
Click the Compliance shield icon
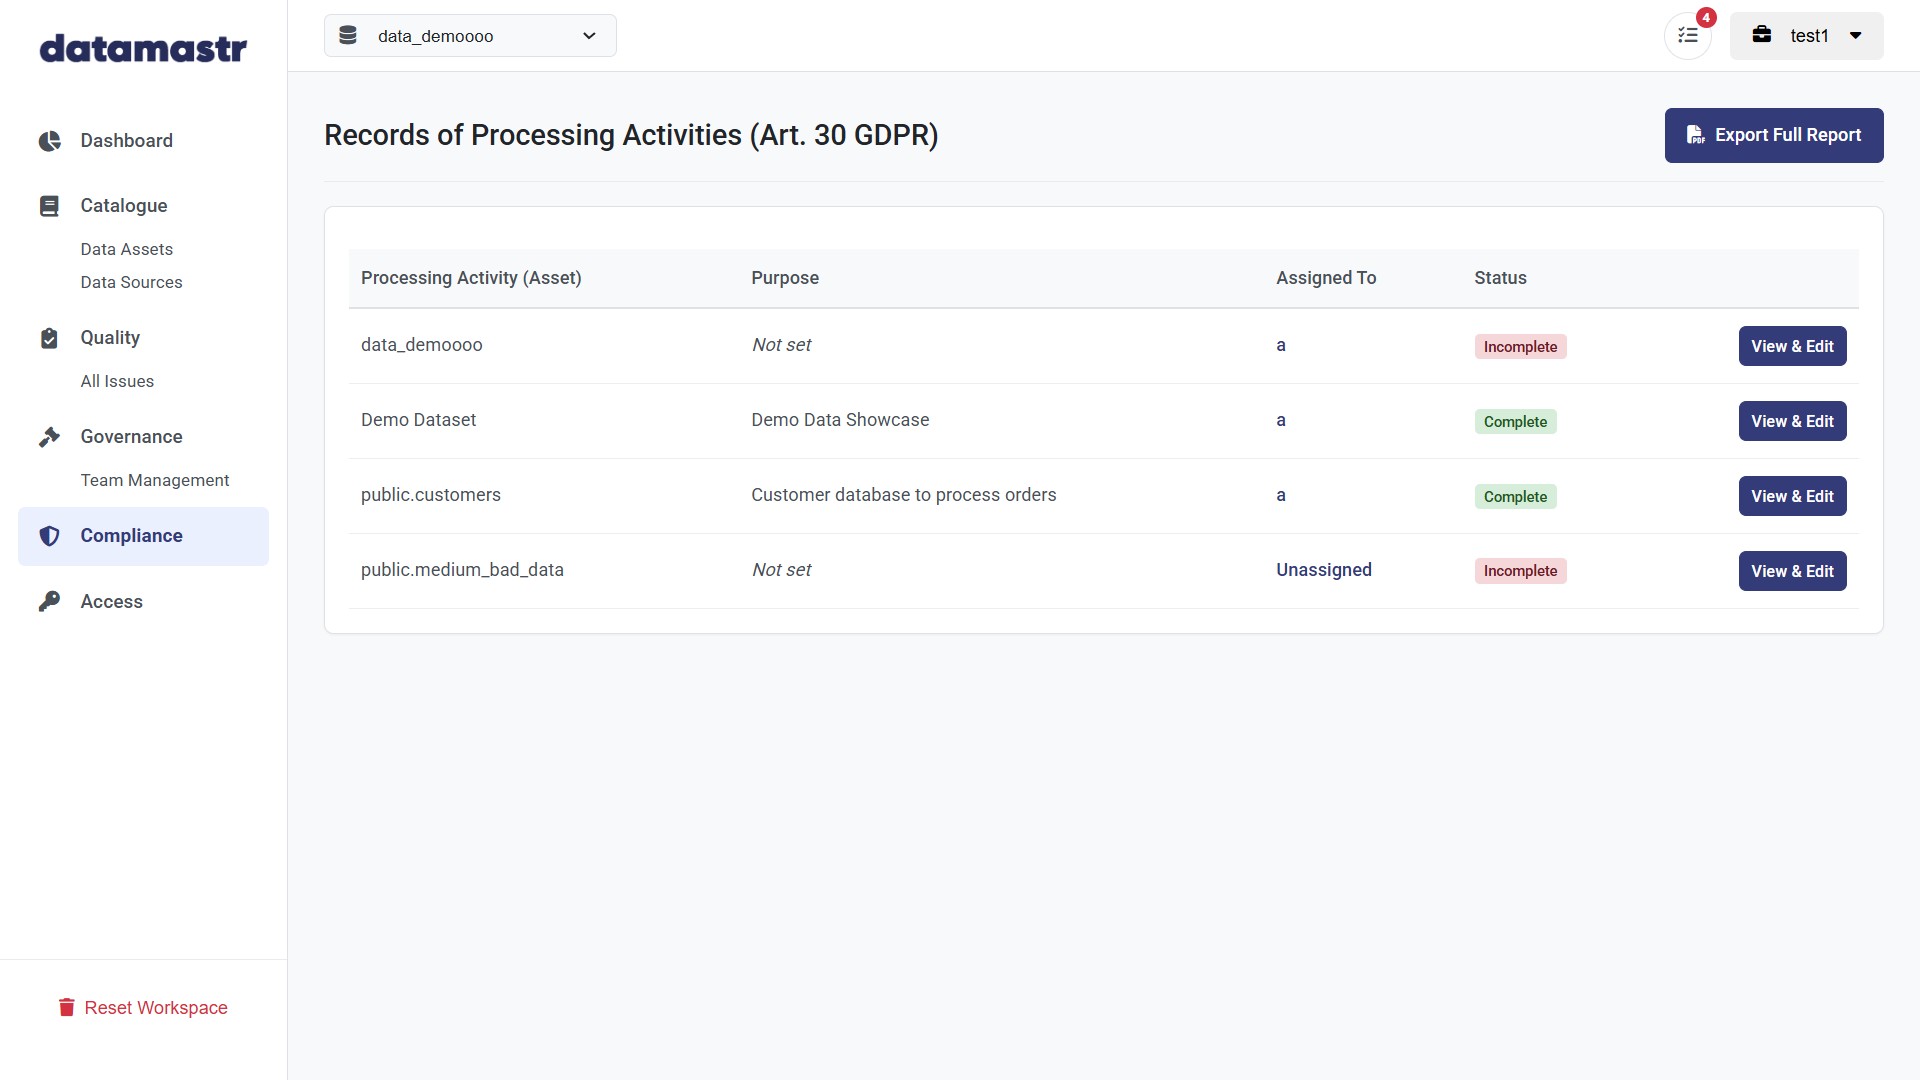click(x=49, y=536)
